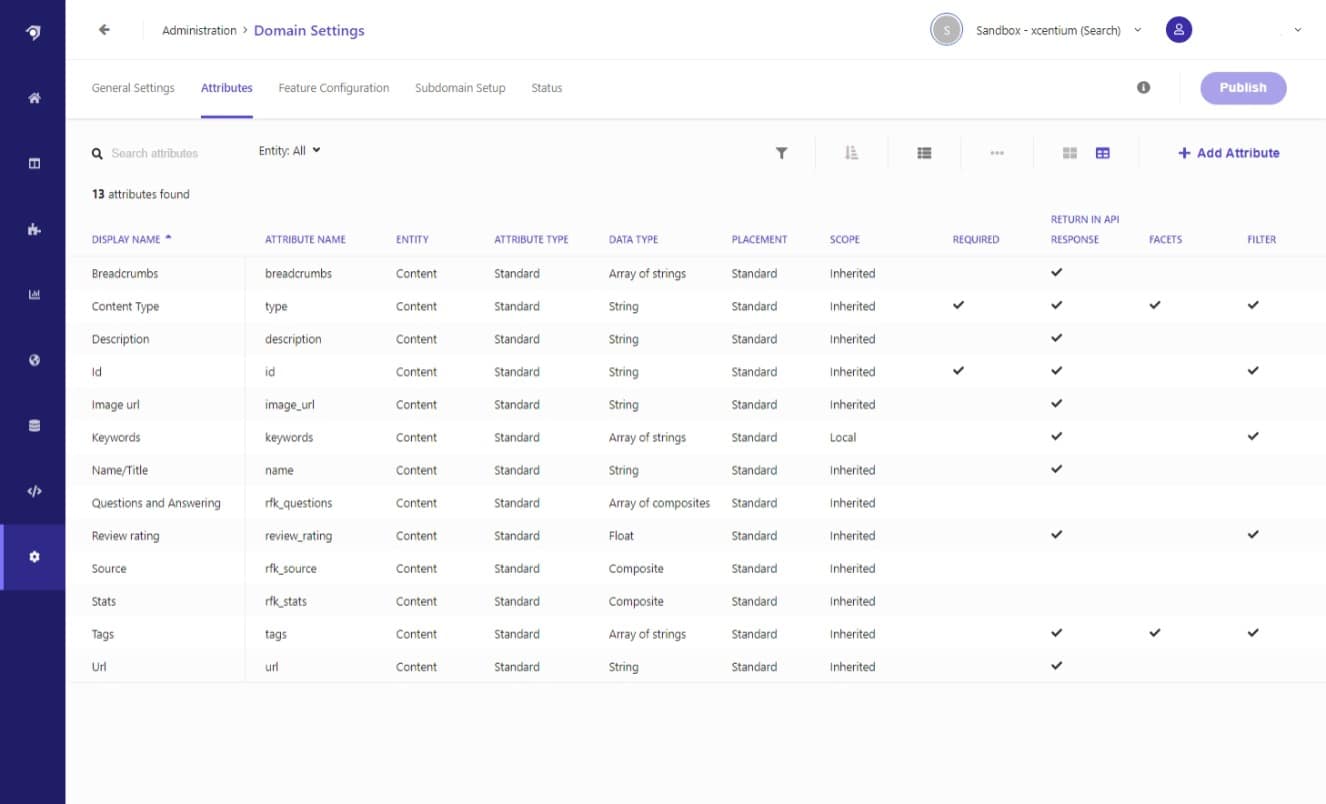This screenshot has height=804, width=1326.
Task: Switch to table view
Action: [1102, 153]
